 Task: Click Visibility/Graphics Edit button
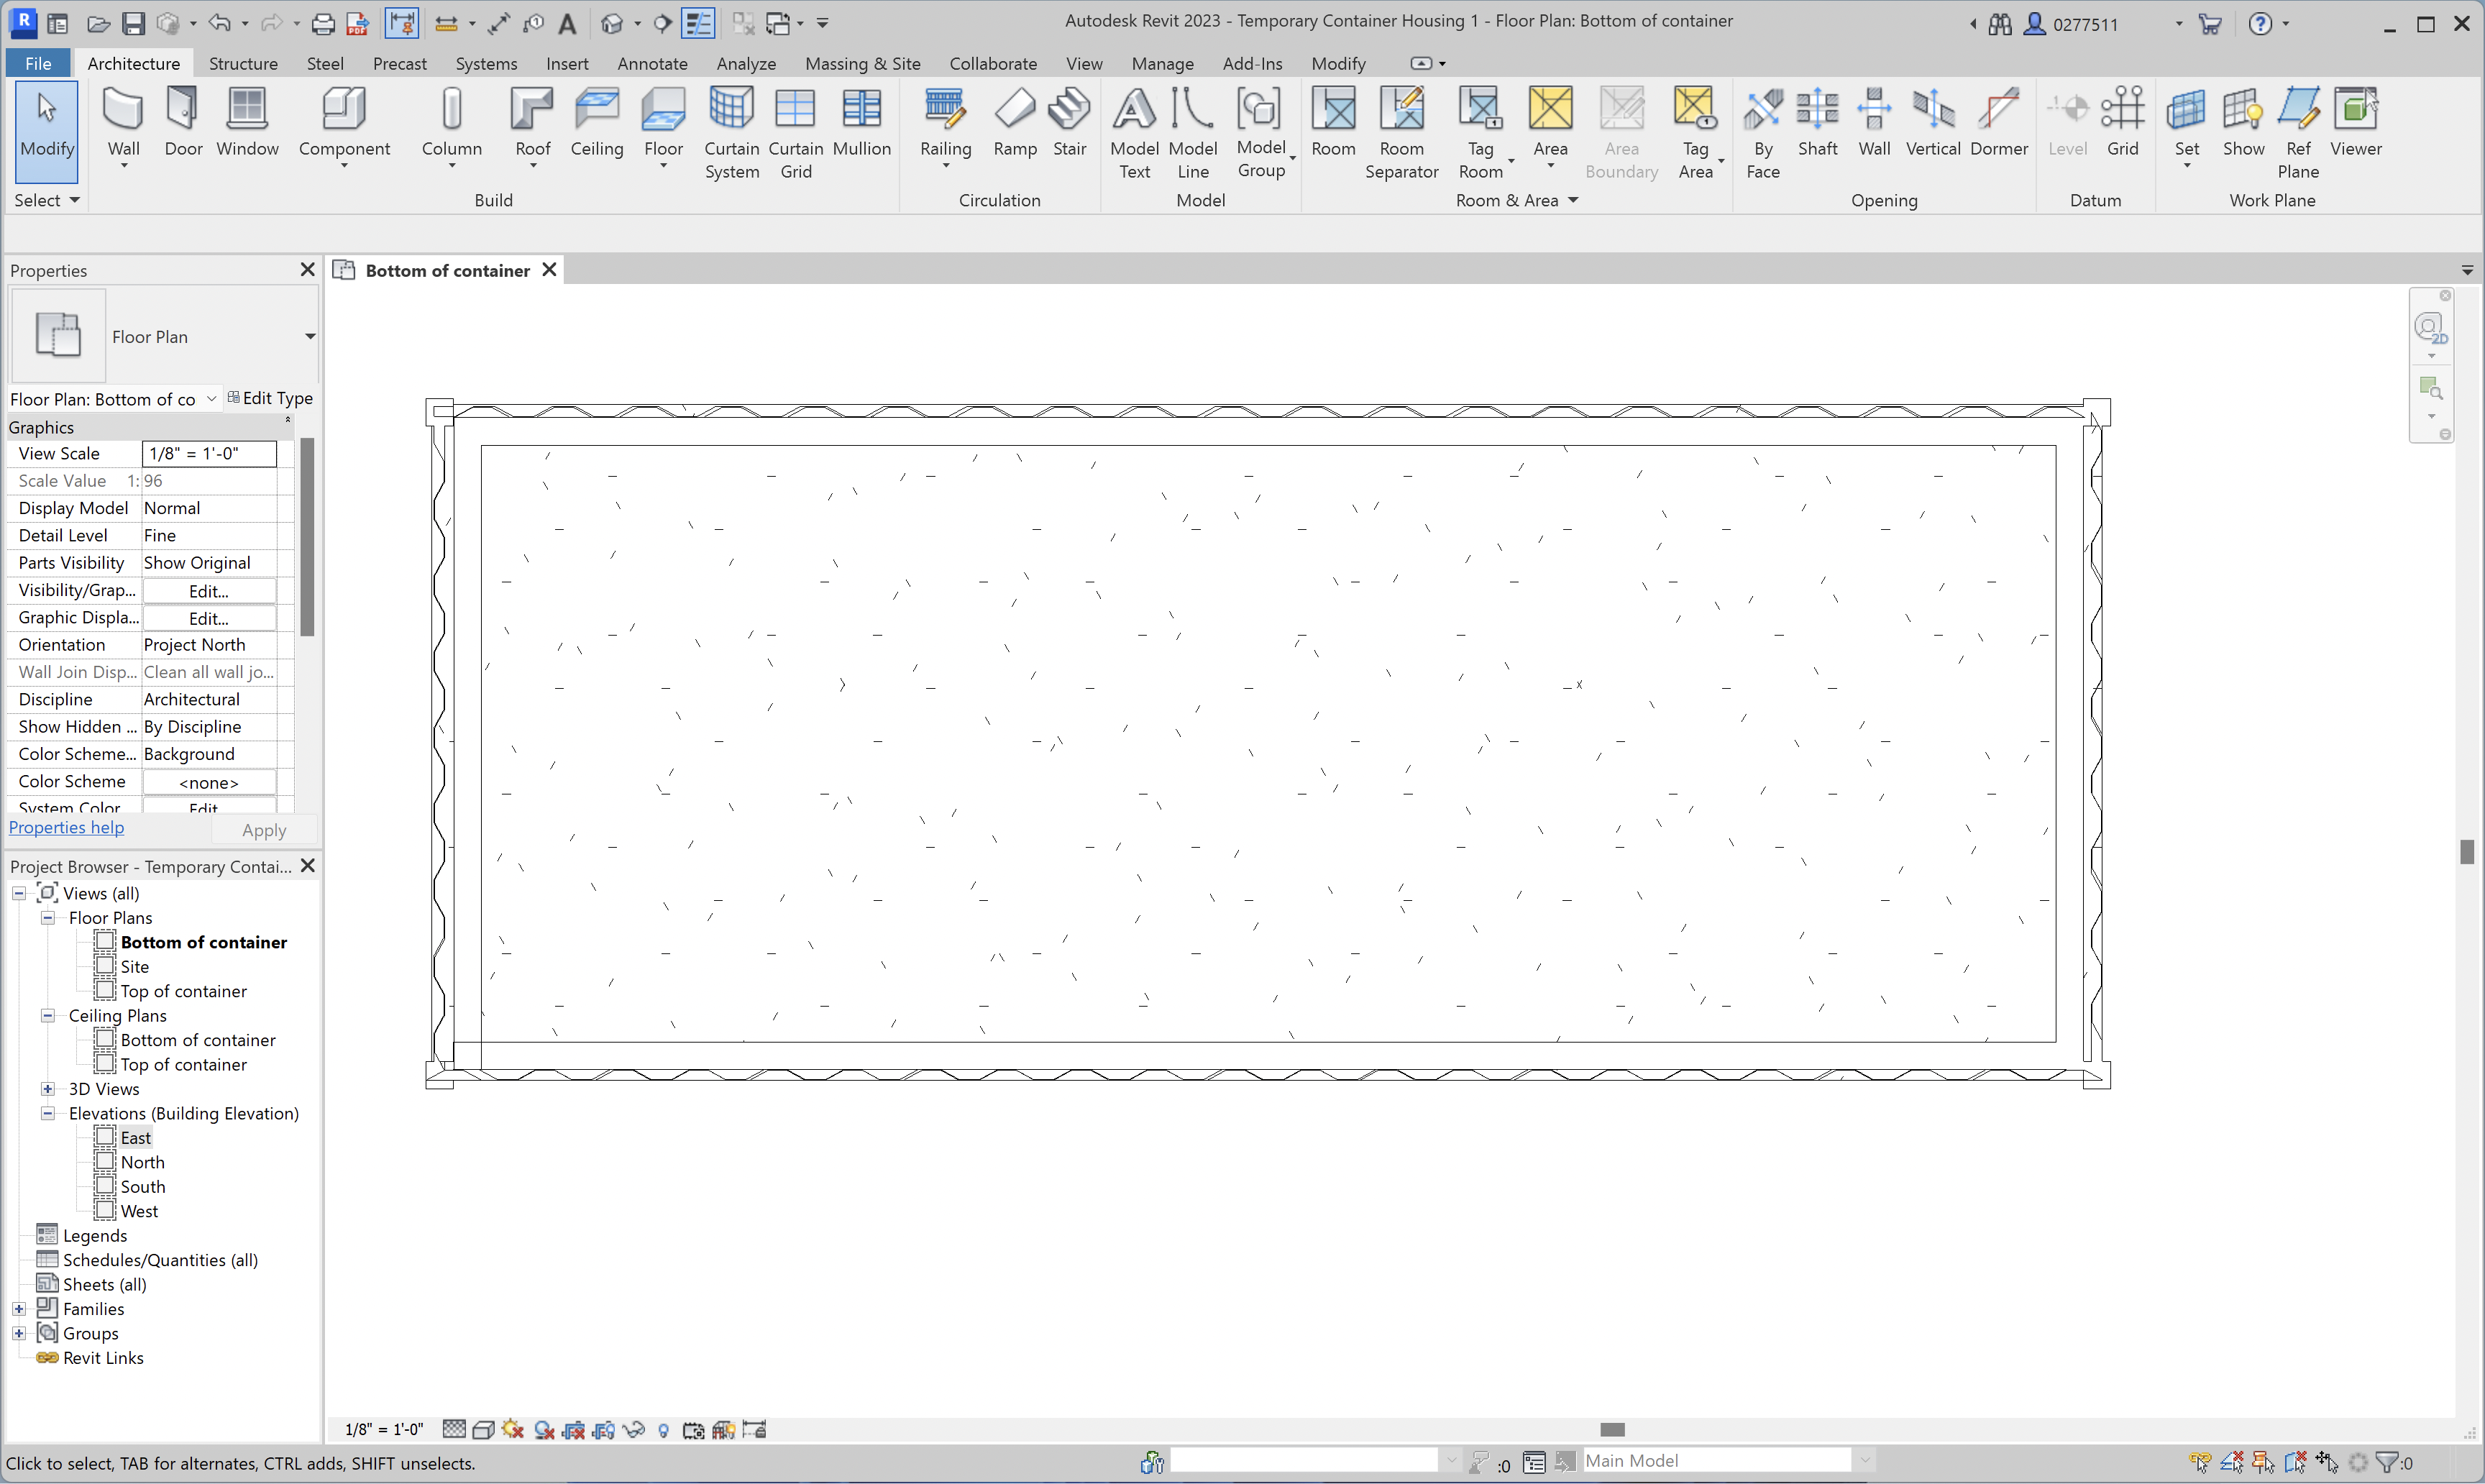tap(209, 591)
